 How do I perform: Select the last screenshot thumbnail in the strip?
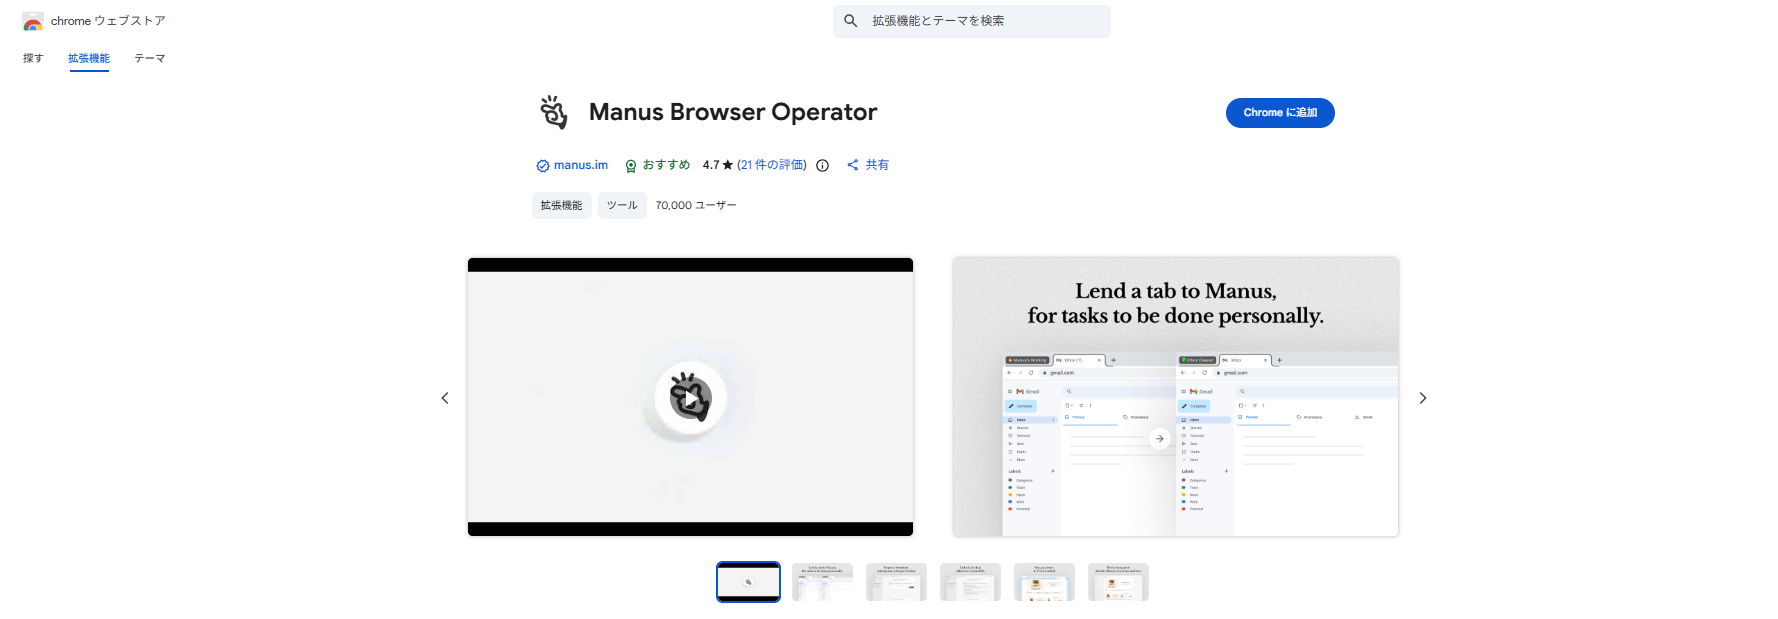[1118, 582]
